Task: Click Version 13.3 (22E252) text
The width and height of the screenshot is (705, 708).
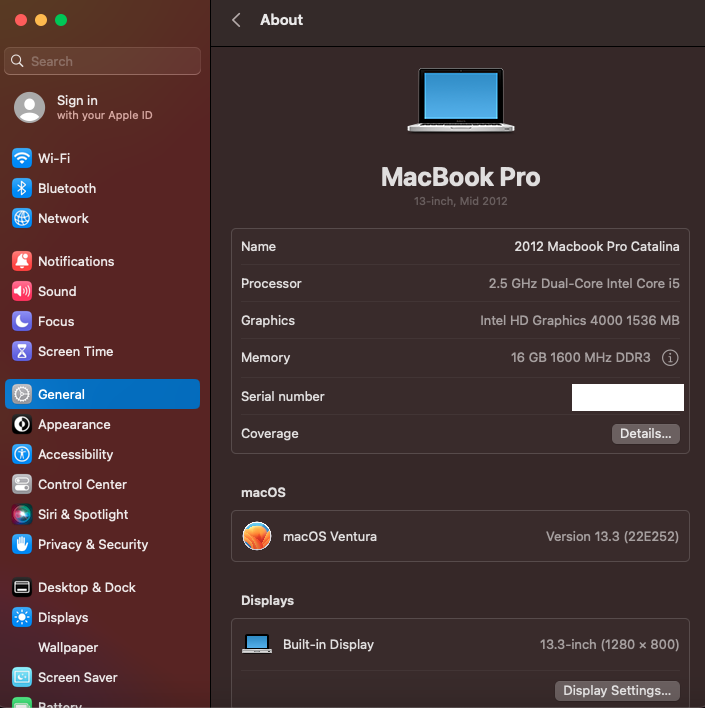Action: (612, 536)
